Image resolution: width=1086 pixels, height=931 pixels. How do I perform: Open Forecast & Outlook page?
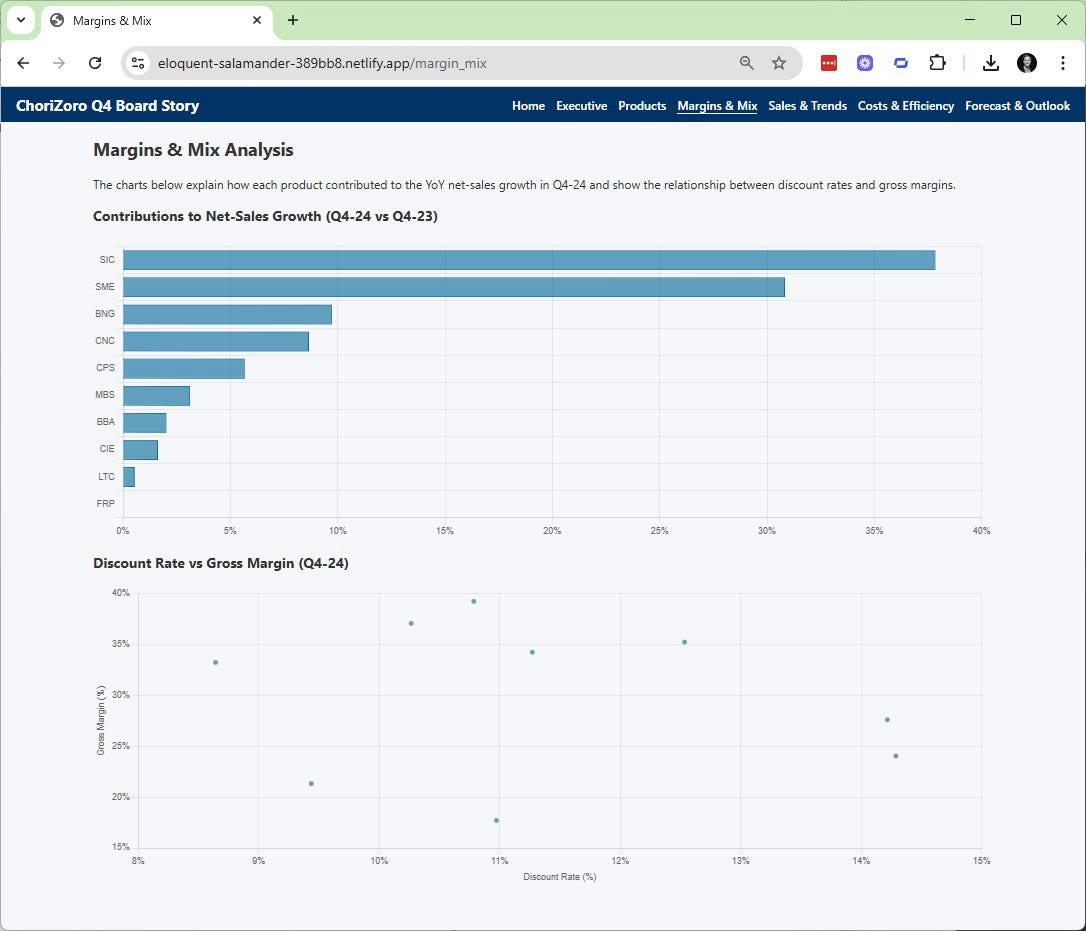pos(1017,106)
